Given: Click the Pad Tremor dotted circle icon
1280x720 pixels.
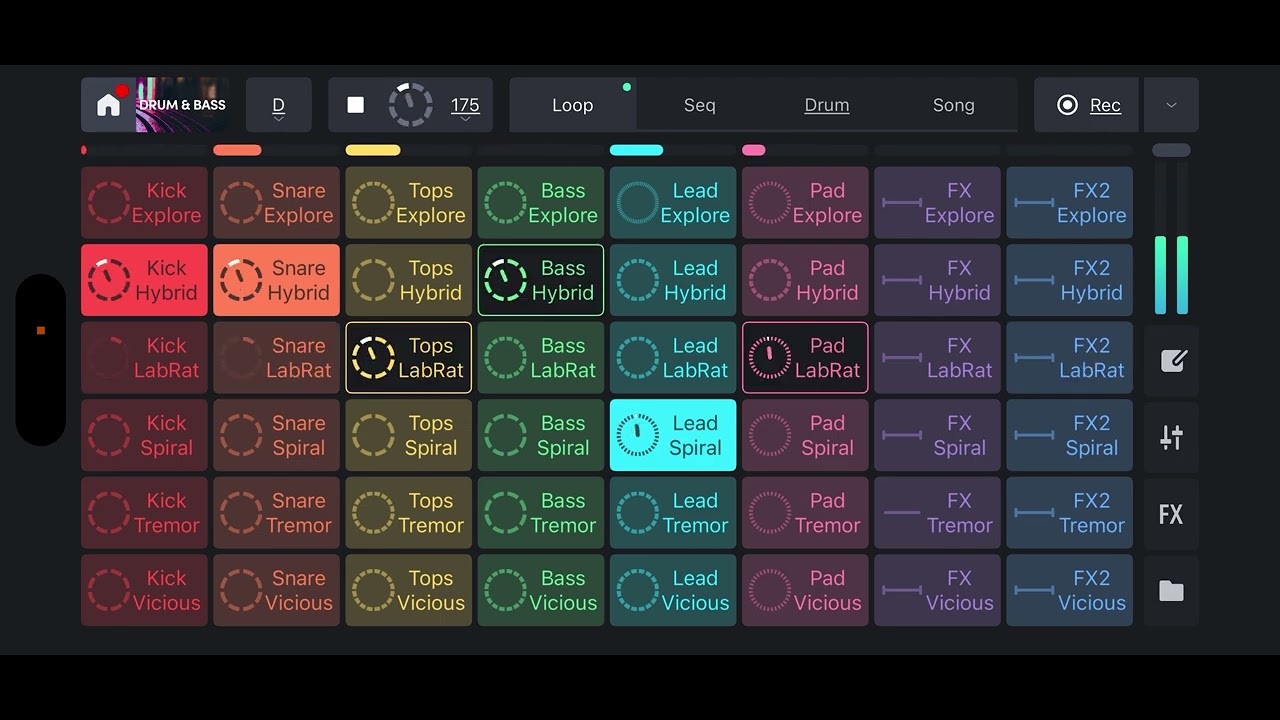Looking at the screenshot, I should [x=769, y=513].
